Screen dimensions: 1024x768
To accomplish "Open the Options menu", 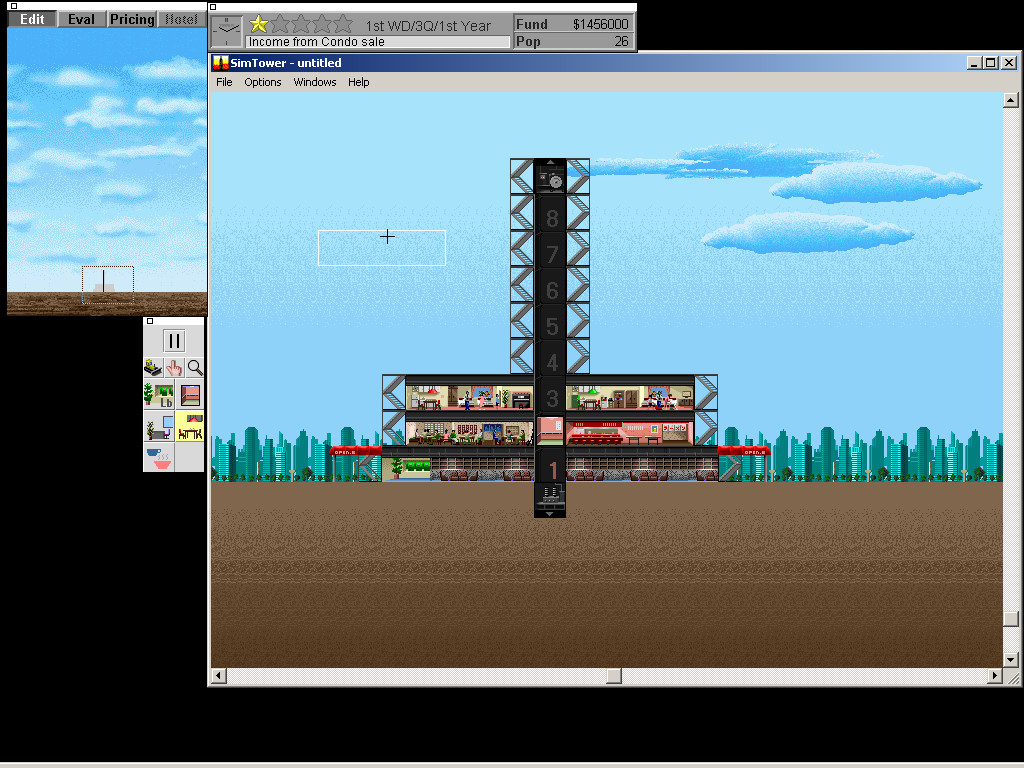I will pyautogui.click(x=263, y=82).
